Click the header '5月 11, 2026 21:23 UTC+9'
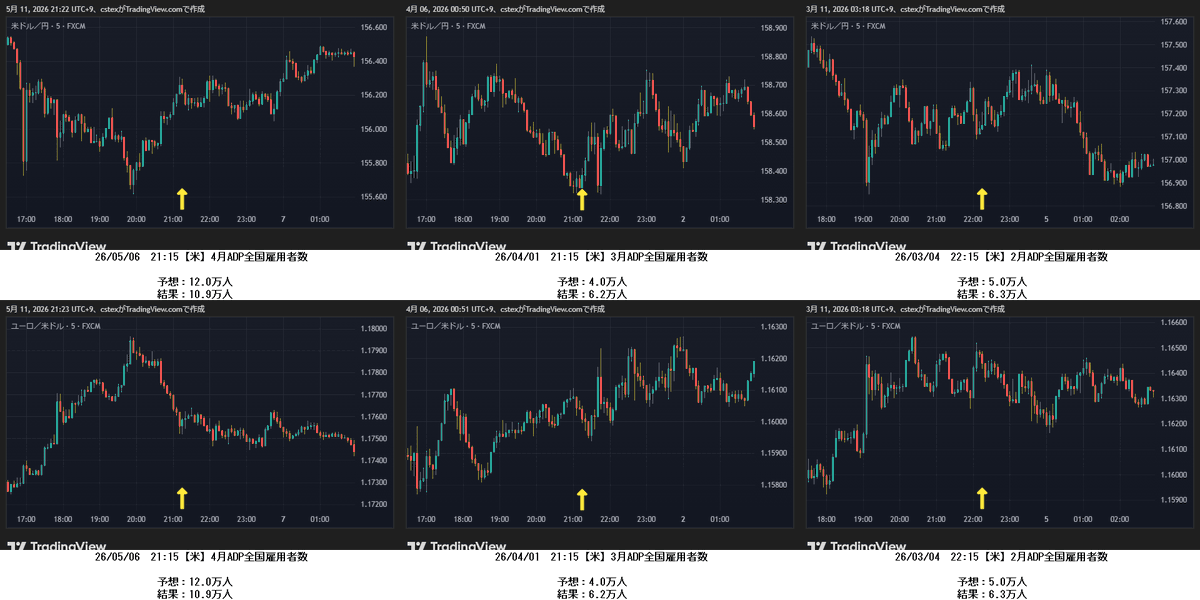 tap(48, 309)
